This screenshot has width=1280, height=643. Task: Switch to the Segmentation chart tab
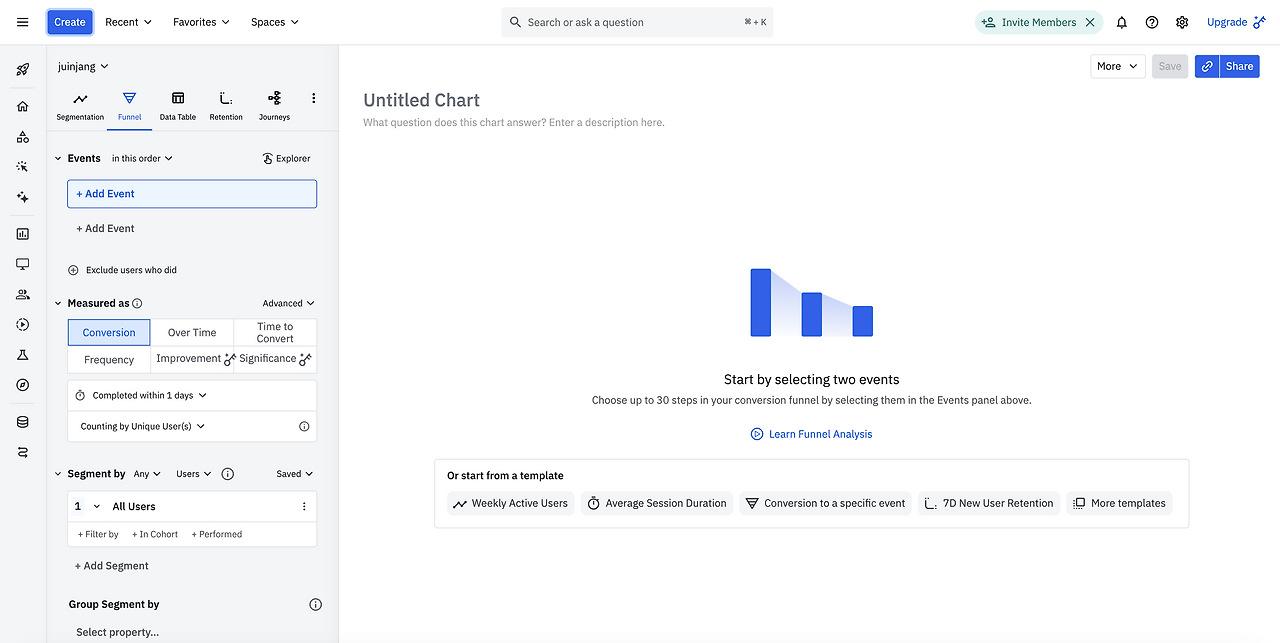coord(80,105)
